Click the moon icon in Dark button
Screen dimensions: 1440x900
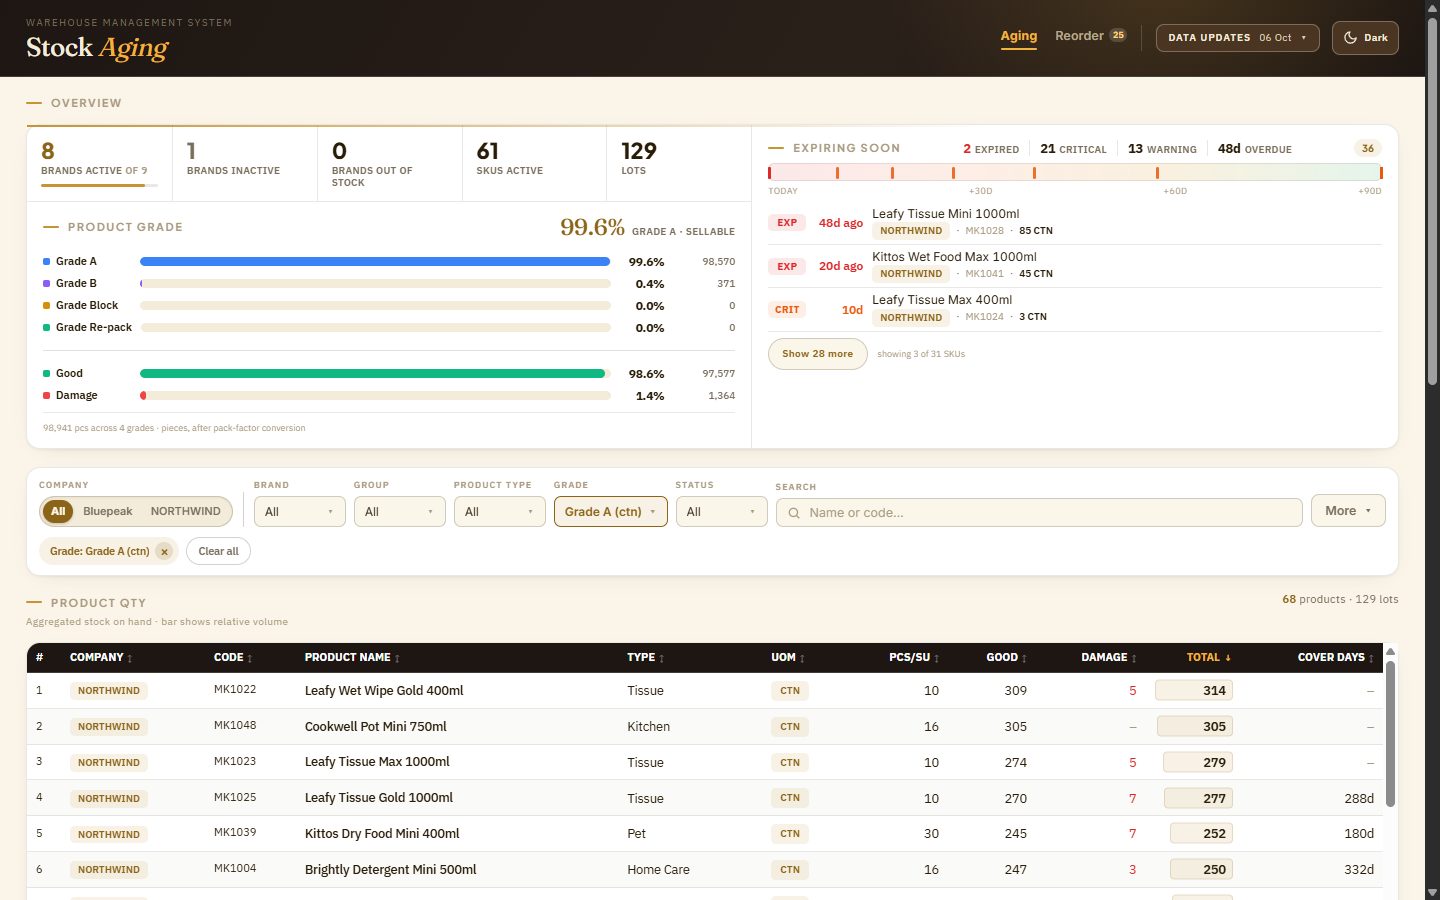1350,38
